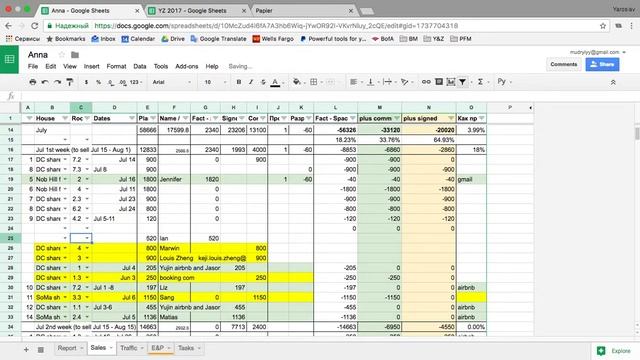Image resolution: width=640 pixels, height=360 pixels.
Task: Open the text color picker
Action: pyautogui.click(x=276, y=82)
